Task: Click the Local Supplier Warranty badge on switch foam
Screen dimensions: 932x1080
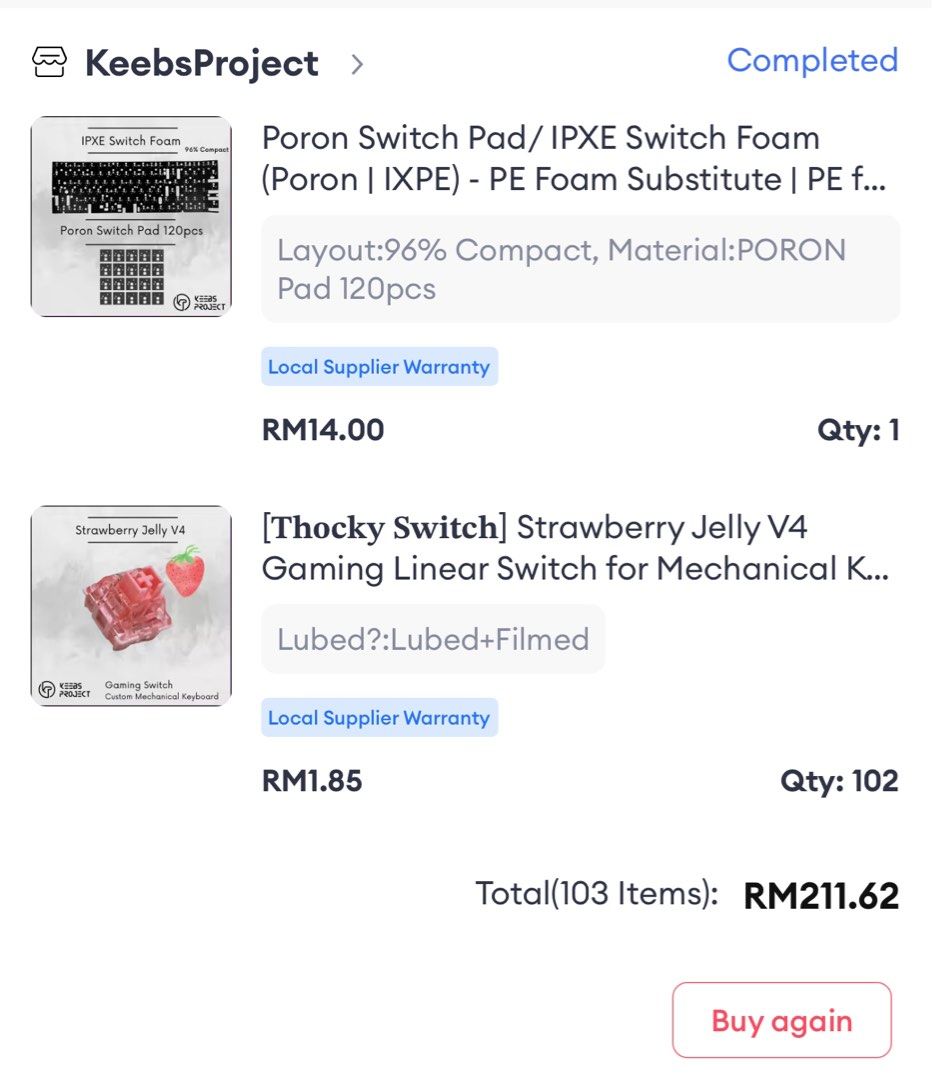Action: pos(379,366)
